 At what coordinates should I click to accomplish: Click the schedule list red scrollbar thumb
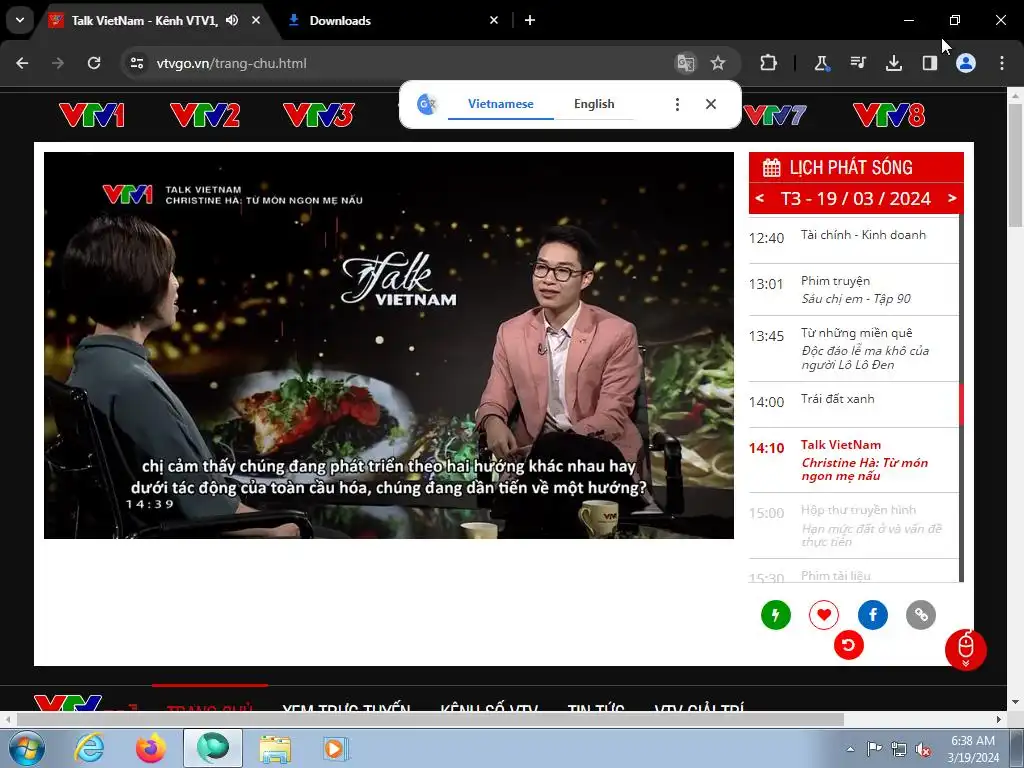[x=961, y=404]
